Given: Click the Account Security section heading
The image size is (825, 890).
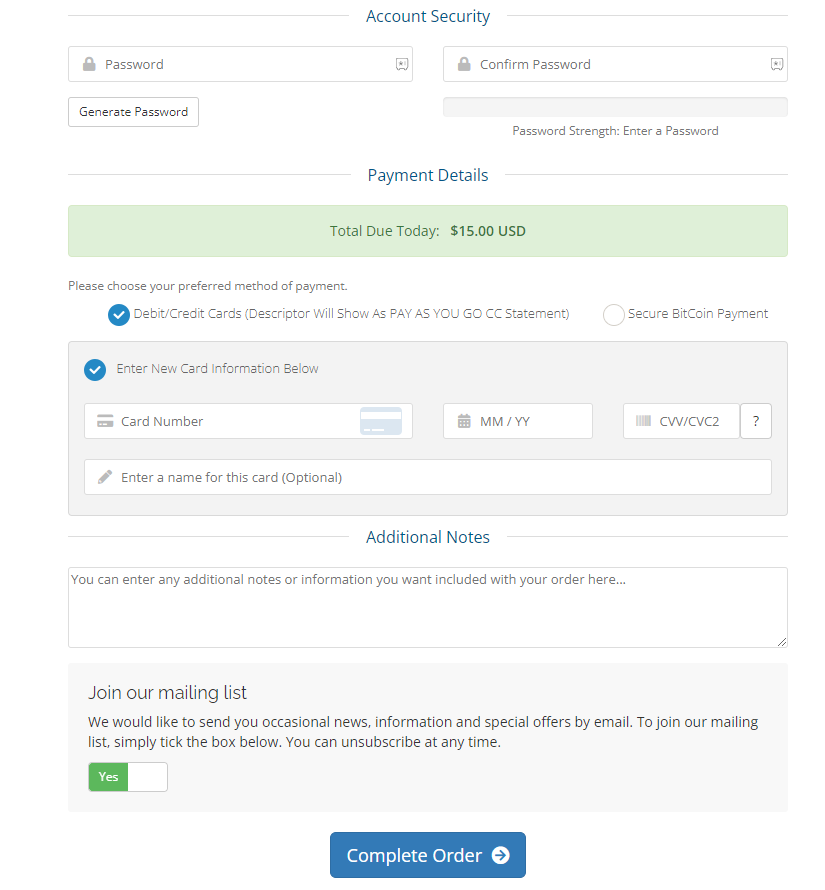Looking at the screenshot, I should [x=427, y=16].
